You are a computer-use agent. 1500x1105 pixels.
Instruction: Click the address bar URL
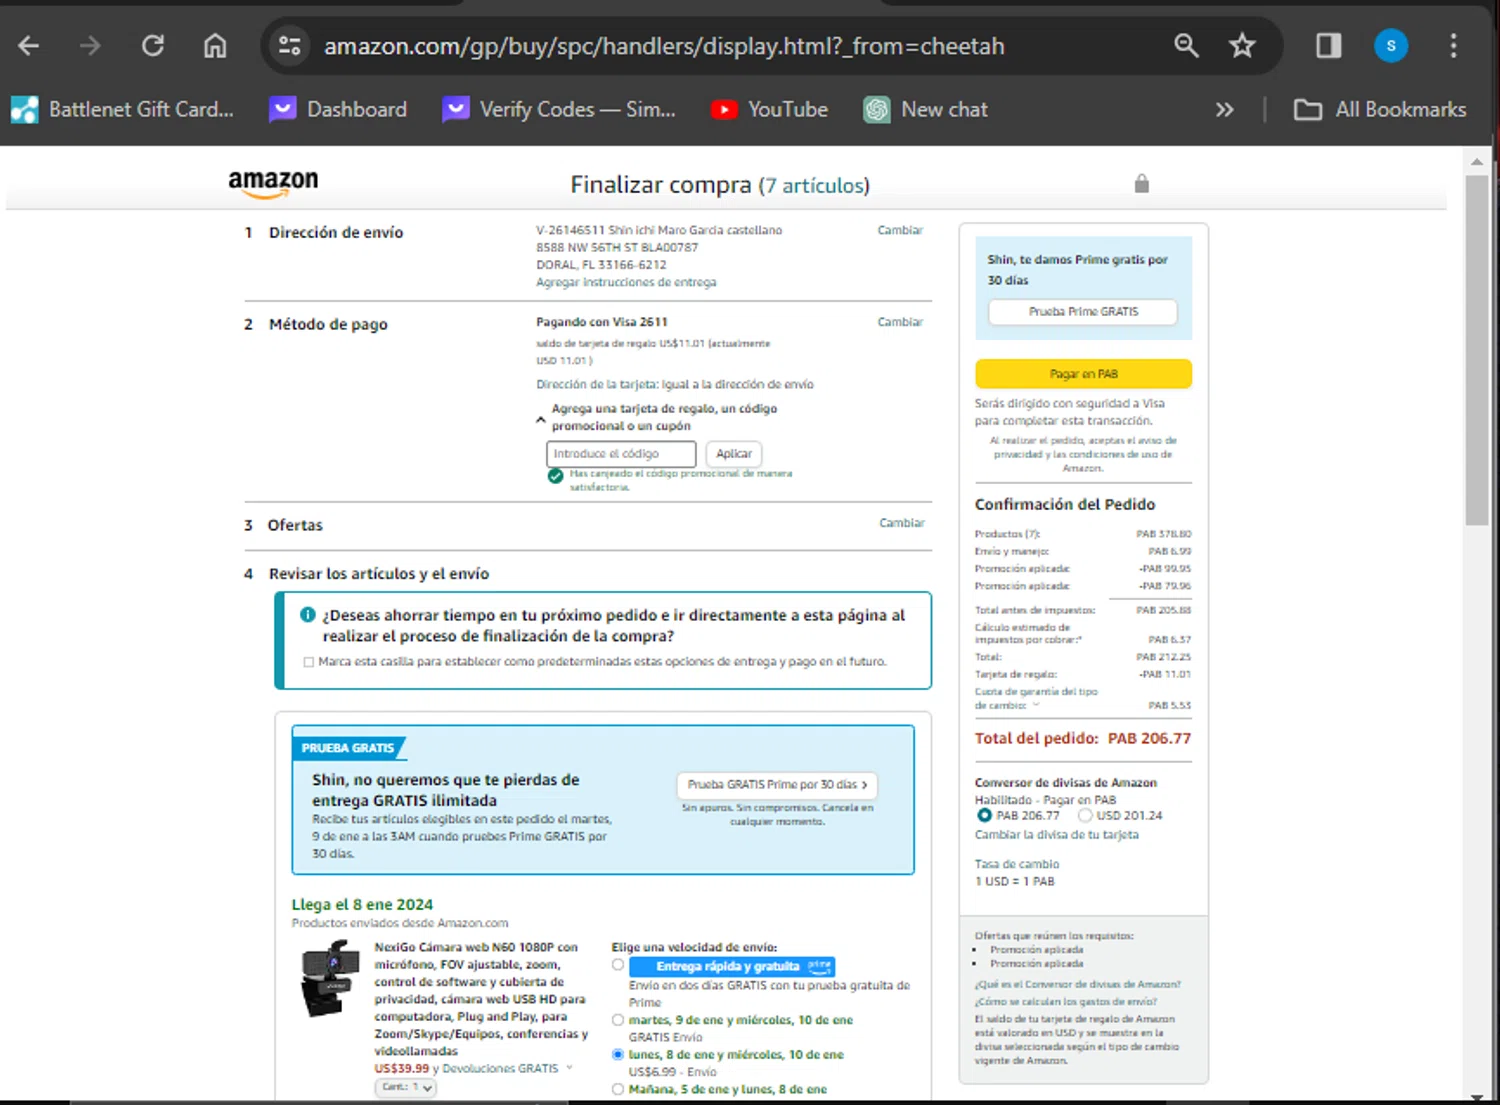(664, 46)
